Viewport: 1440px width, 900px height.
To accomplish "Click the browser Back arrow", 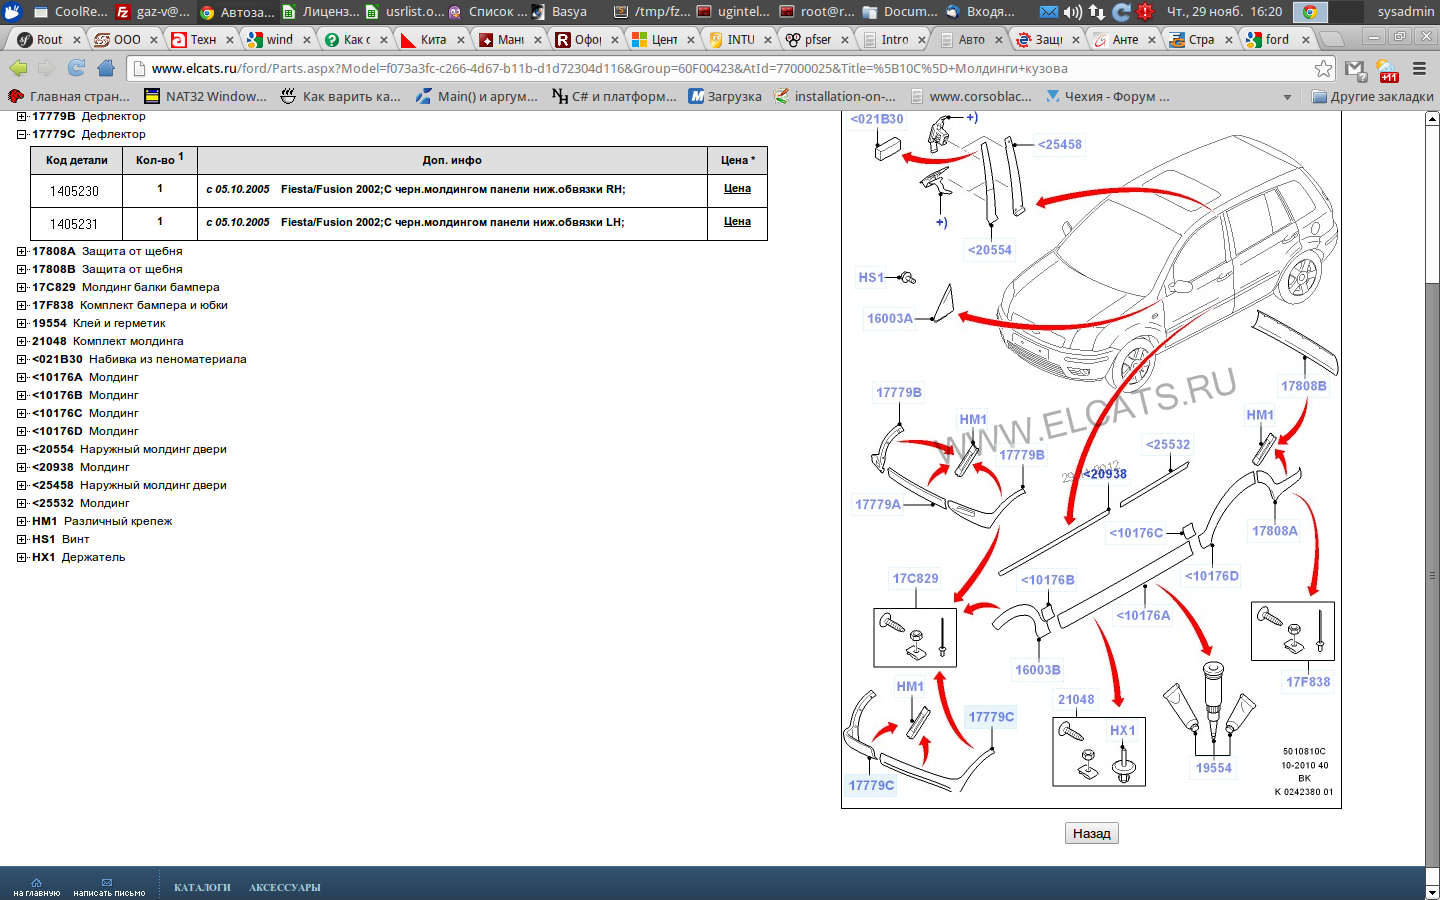I will point(18,69).
